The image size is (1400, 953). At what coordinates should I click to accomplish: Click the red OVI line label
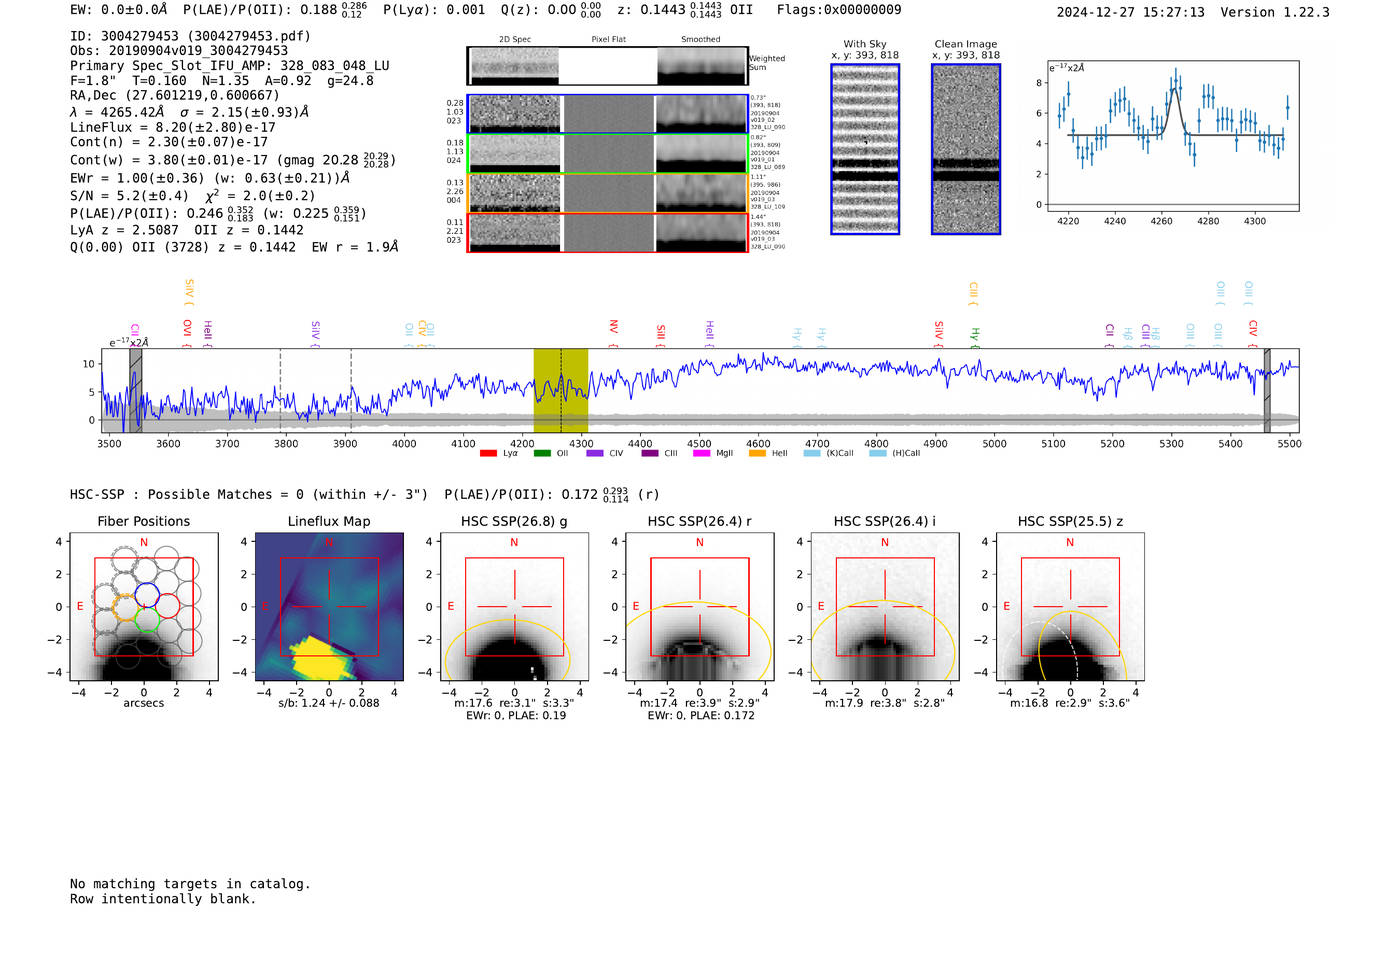pyautogui.click(x=187, y=331)
